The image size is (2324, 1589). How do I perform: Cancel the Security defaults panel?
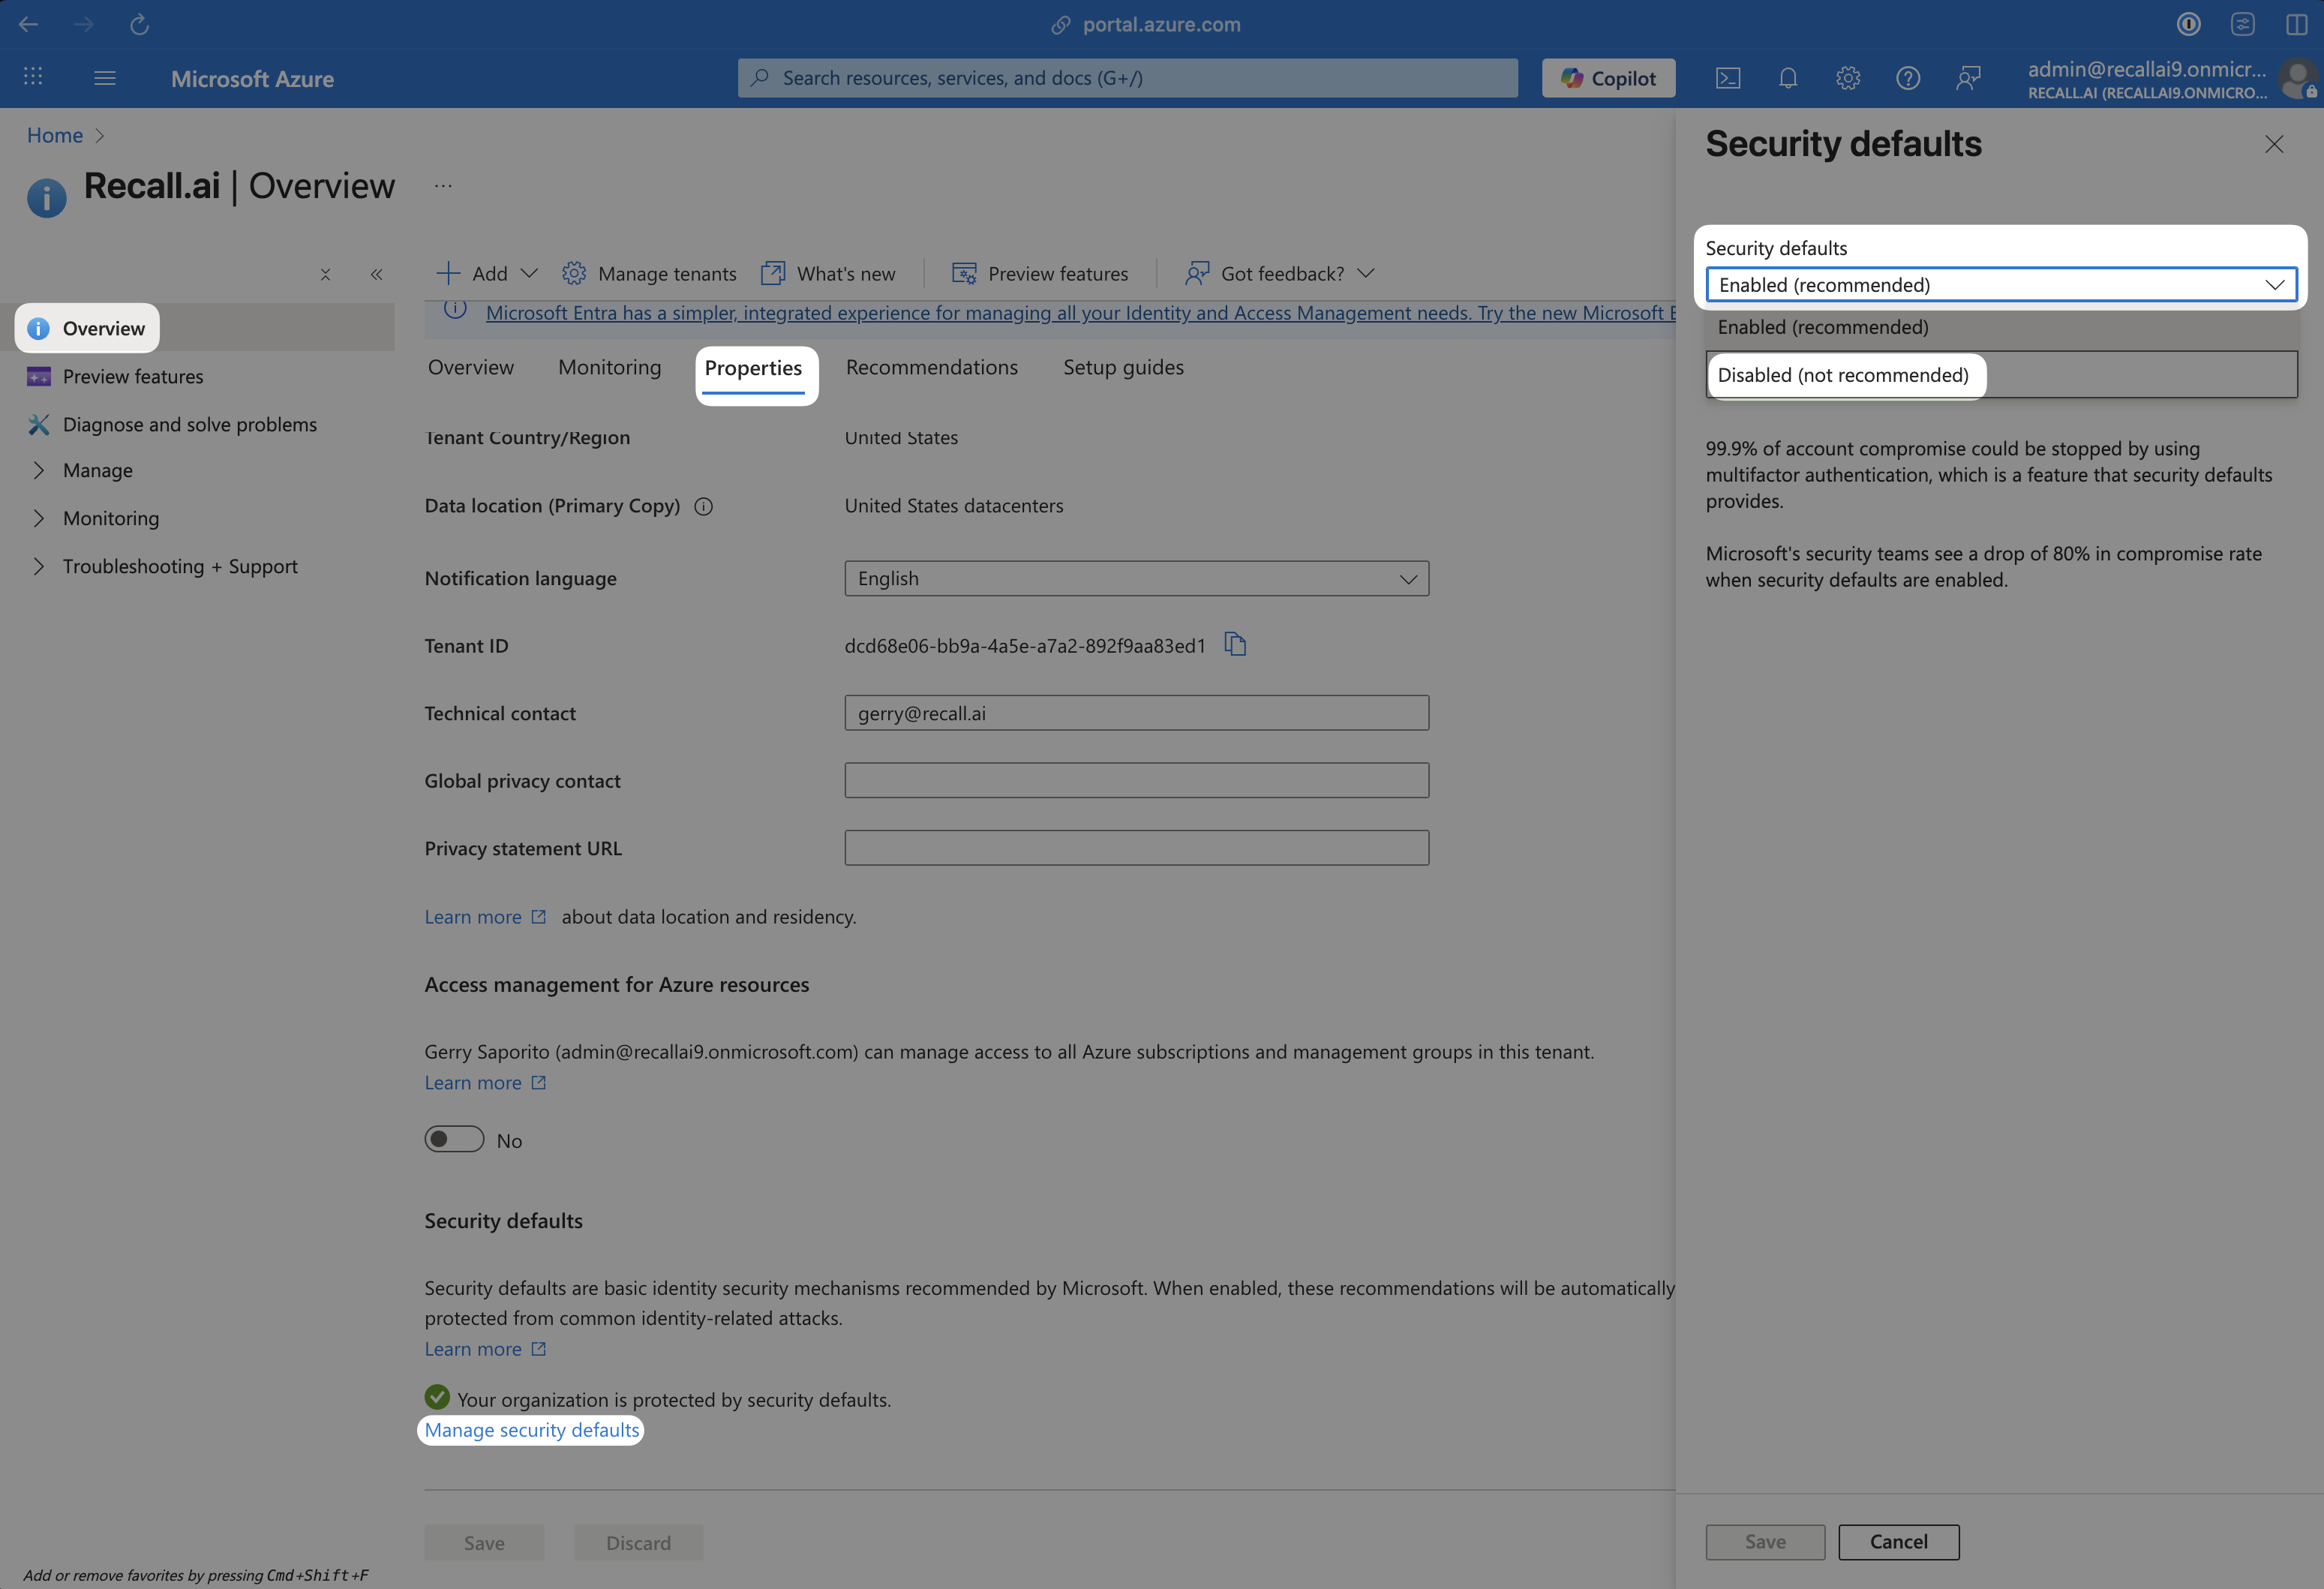[1897, 1542]
